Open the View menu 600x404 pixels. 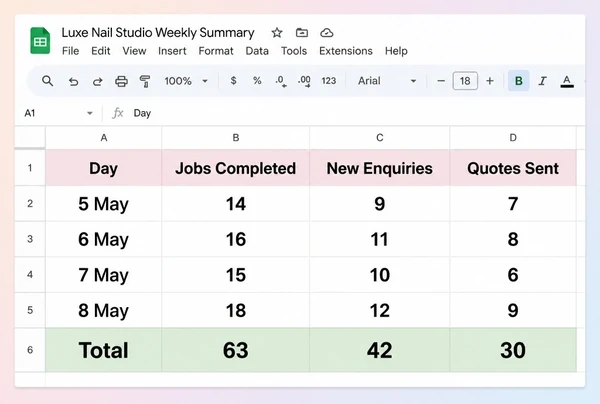click(x=134, y=51)
